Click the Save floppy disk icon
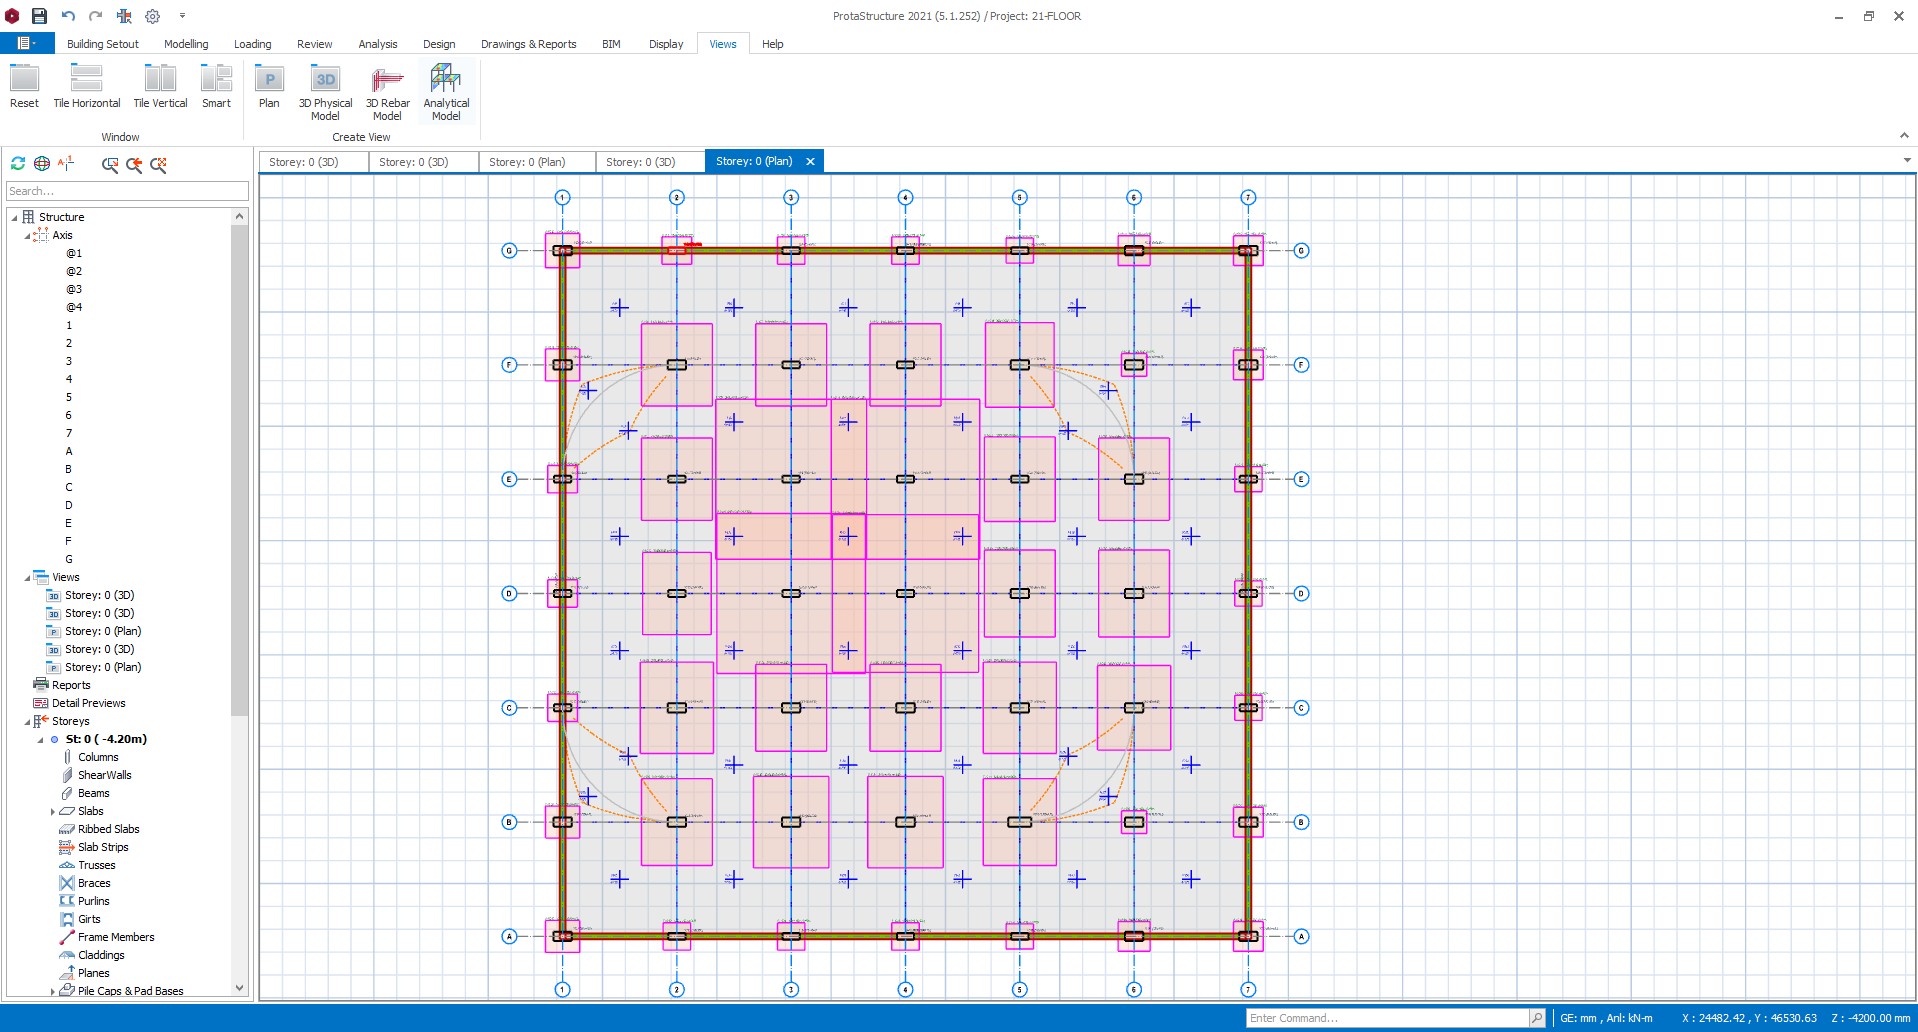This screenshot has height=1032, width=1918. (x=39, y=16)
